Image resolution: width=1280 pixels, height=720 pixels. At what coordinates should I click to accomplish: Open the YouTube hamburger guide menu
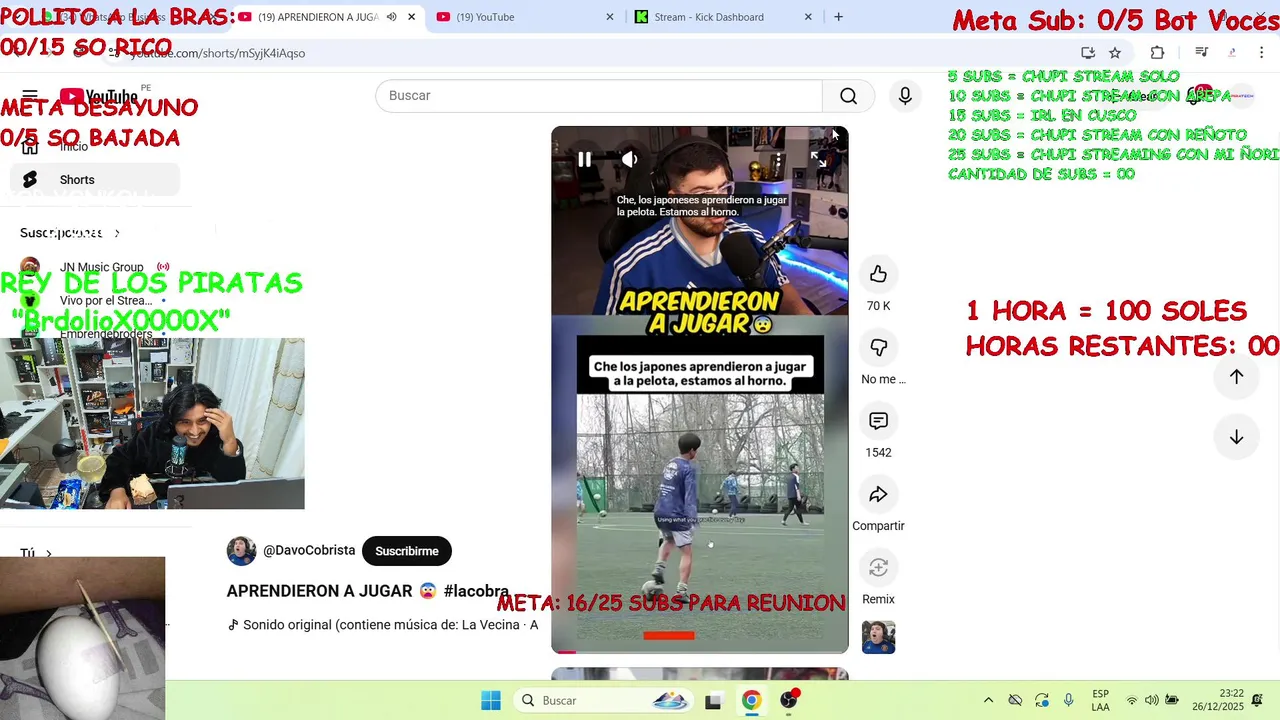click(x=30, y=96)
